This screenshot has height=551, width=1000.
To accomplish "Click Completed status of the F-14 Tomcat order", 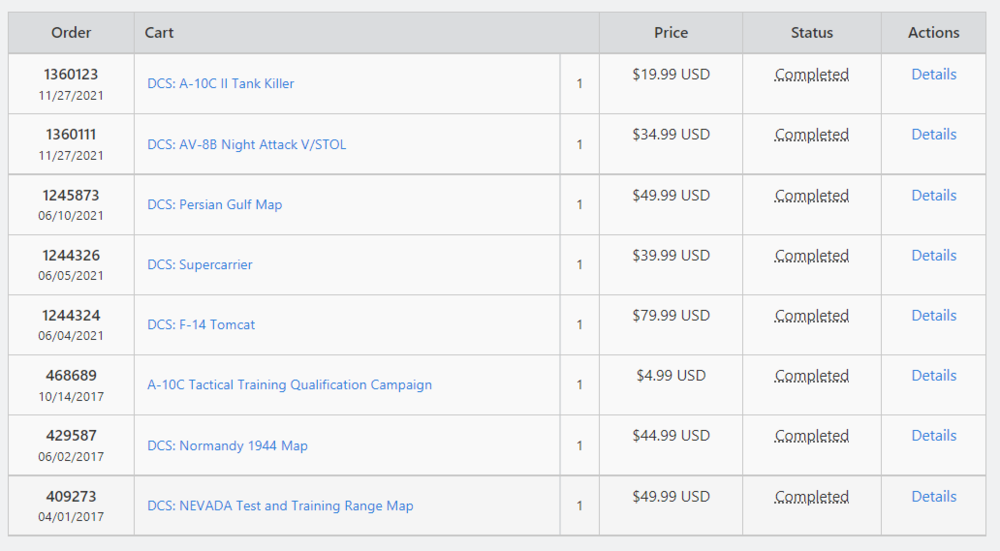I will pos(812,316).
